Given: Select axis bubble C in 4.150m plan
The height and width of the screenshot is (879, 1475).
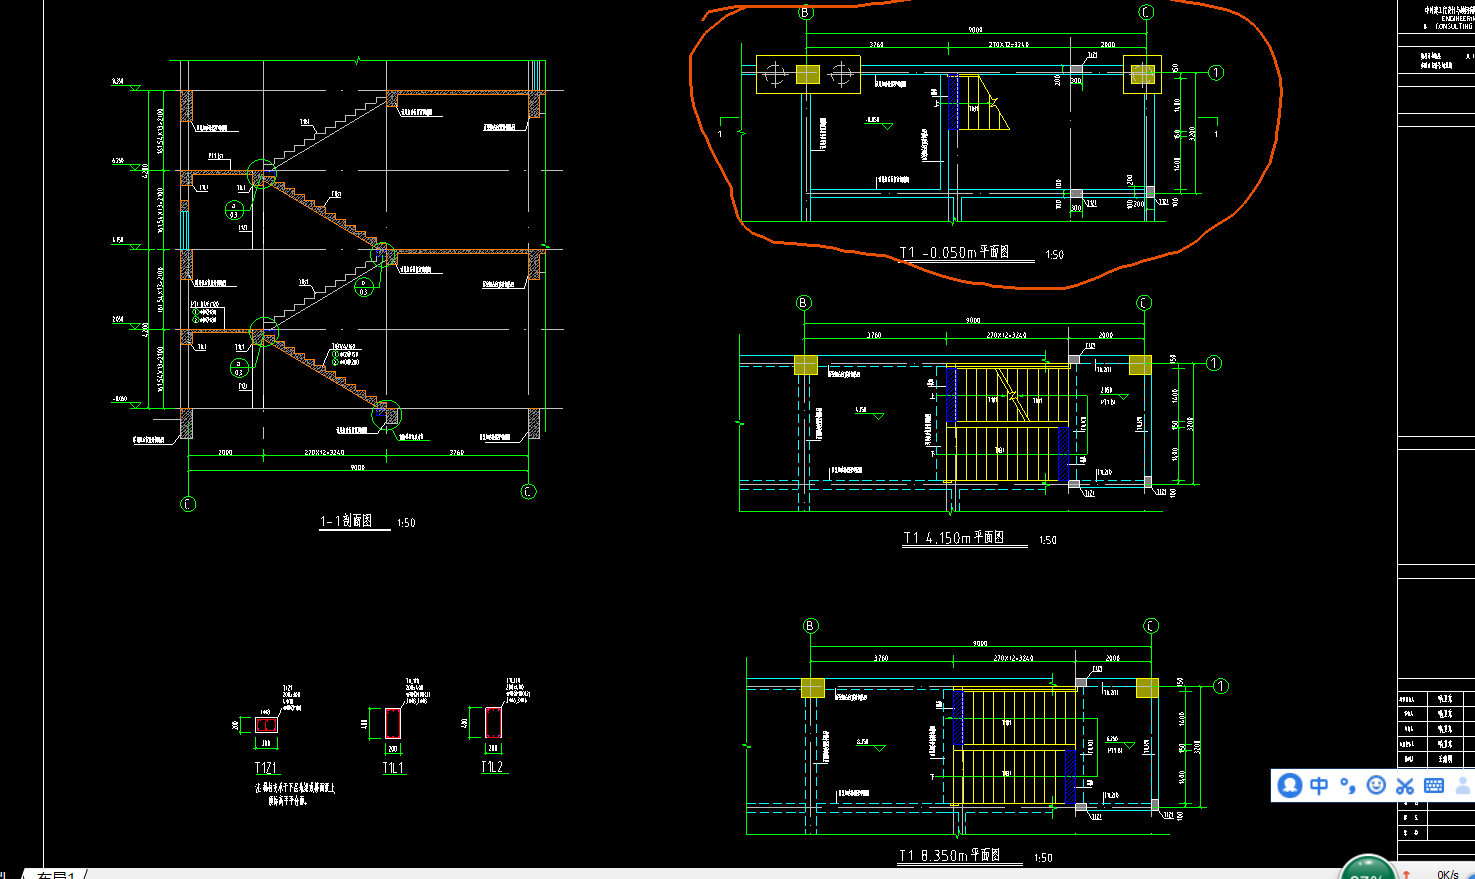Looking at the screenshot, I should point(1144,303).
